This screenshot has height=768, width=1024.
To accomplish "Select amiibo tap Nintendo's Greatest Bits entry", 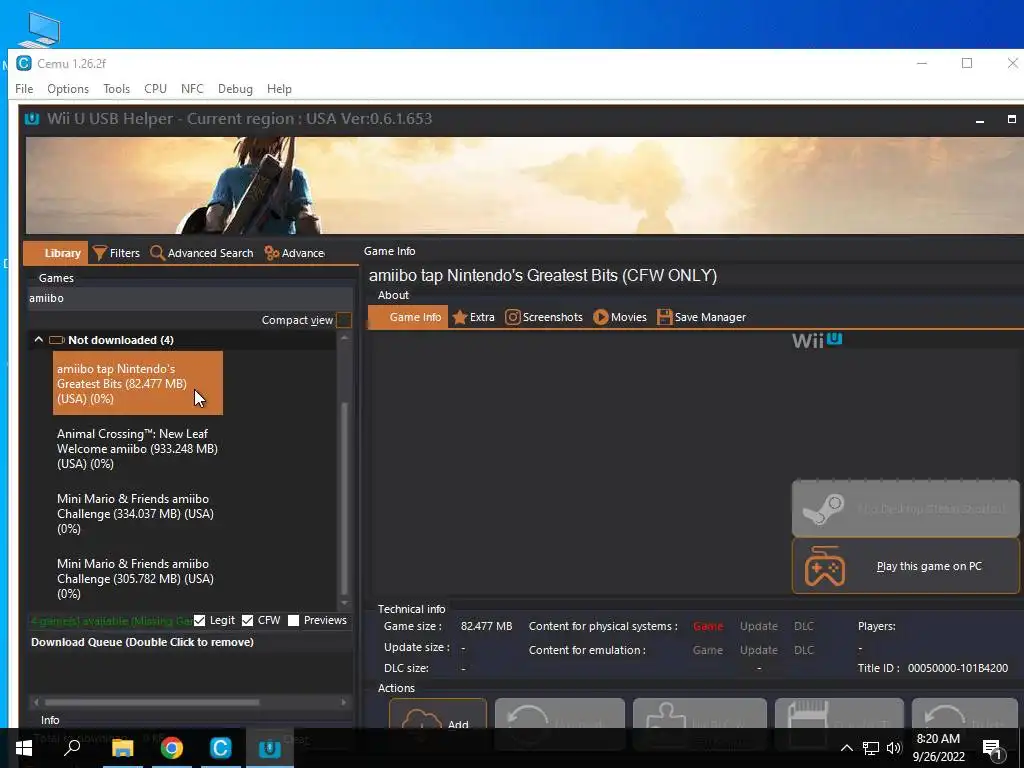I will [x=138, y=383].
